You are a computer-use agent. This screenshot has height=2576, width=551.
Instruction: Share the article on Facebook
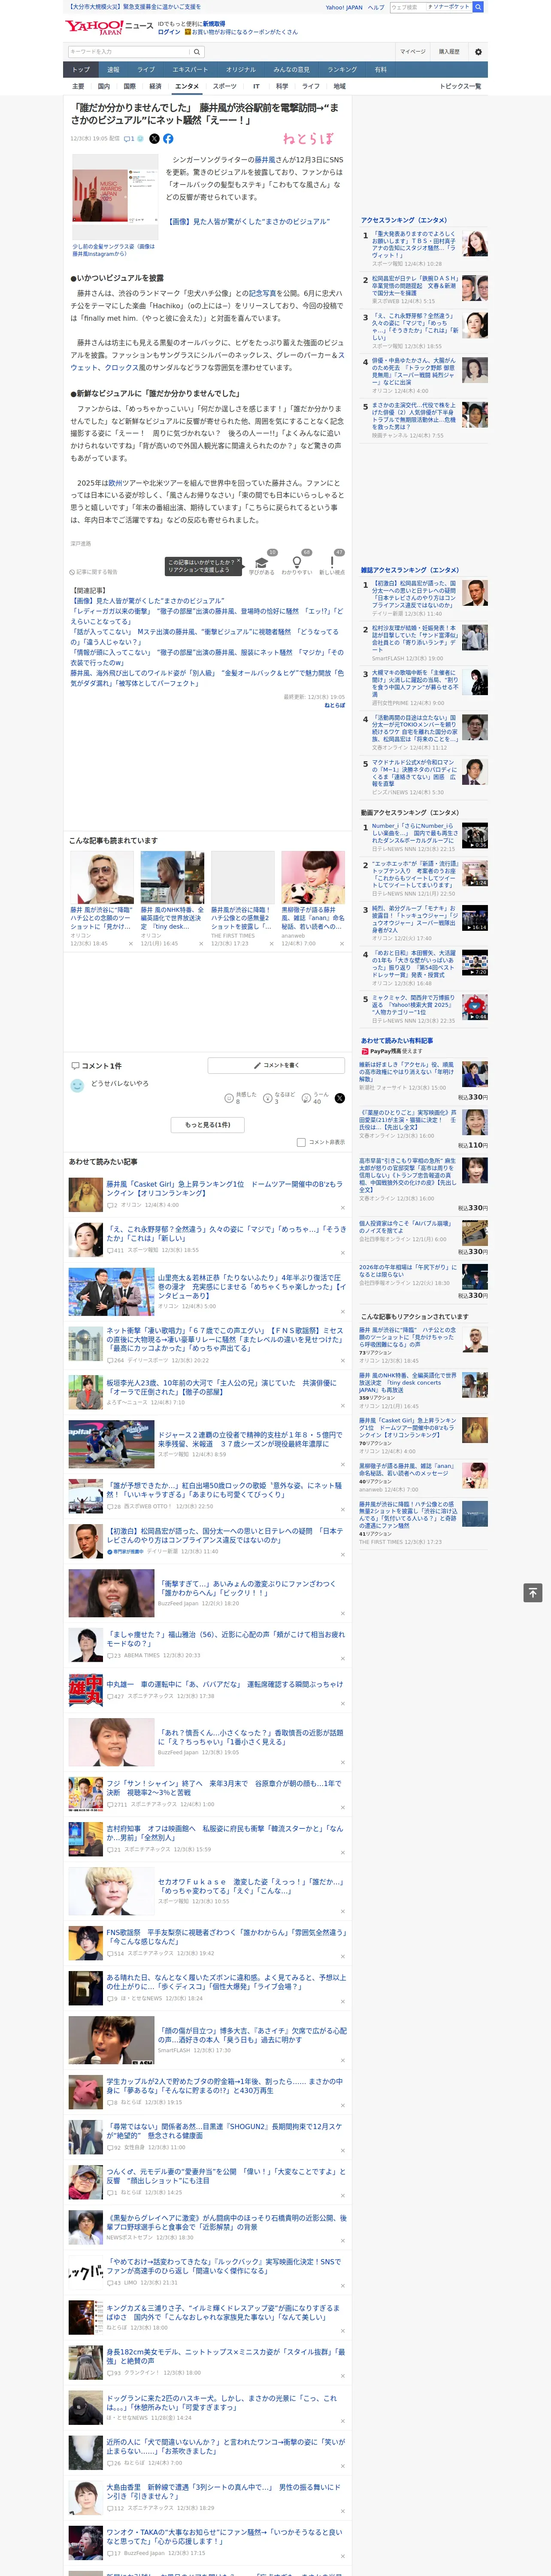click(x=168, y=139)
